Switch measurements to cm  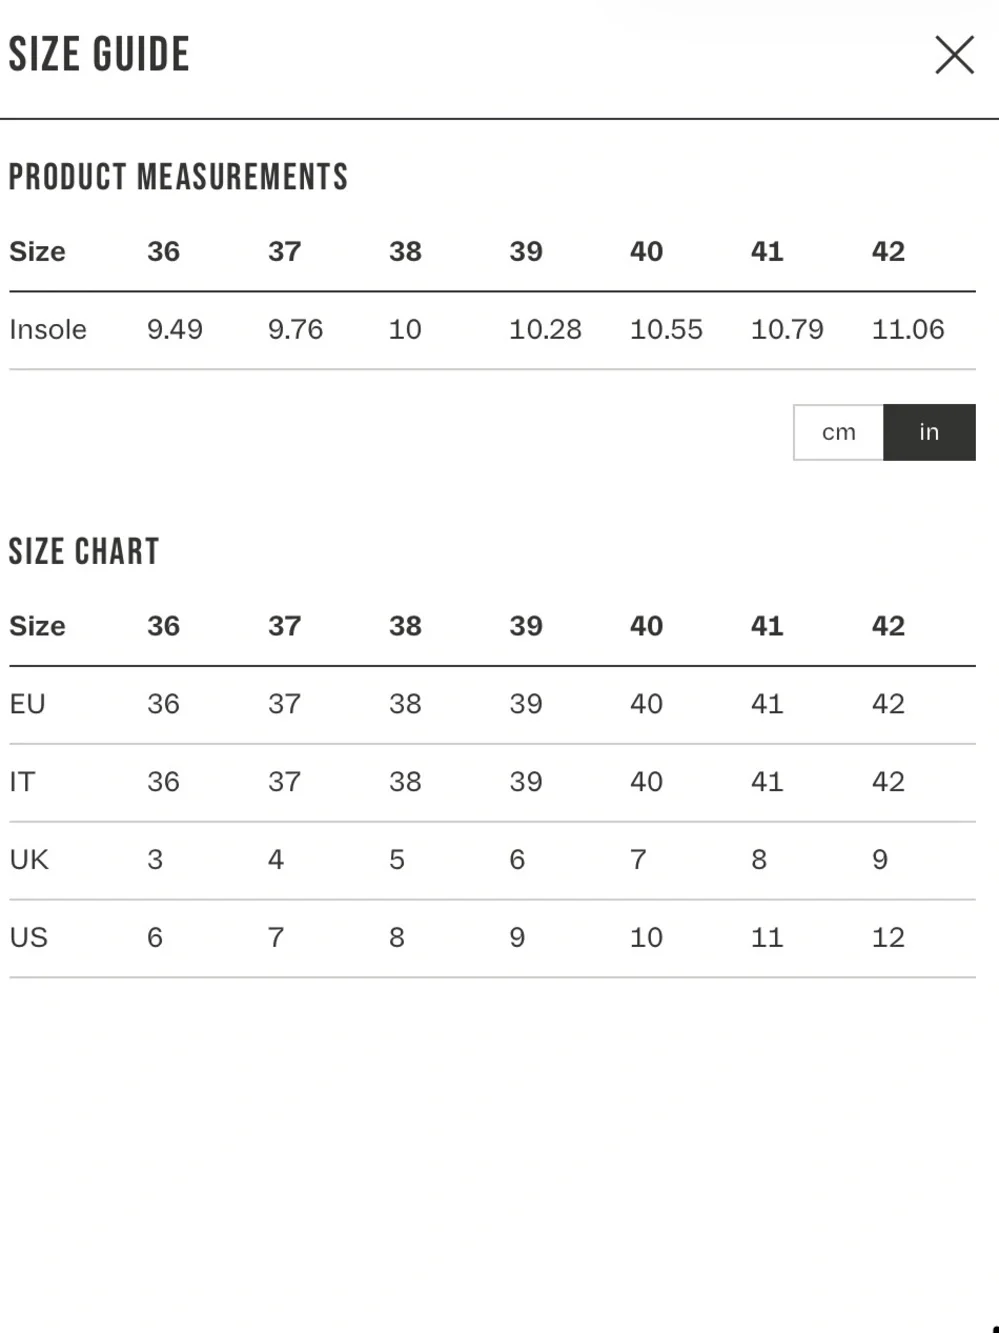[838, 432]
